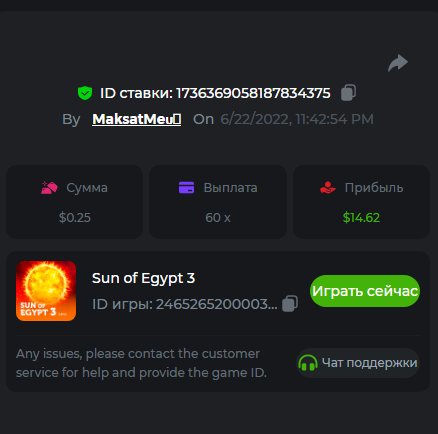Copy the bet ID using copy icon
This screenshot has width=438, height=434.
[348, 93]
